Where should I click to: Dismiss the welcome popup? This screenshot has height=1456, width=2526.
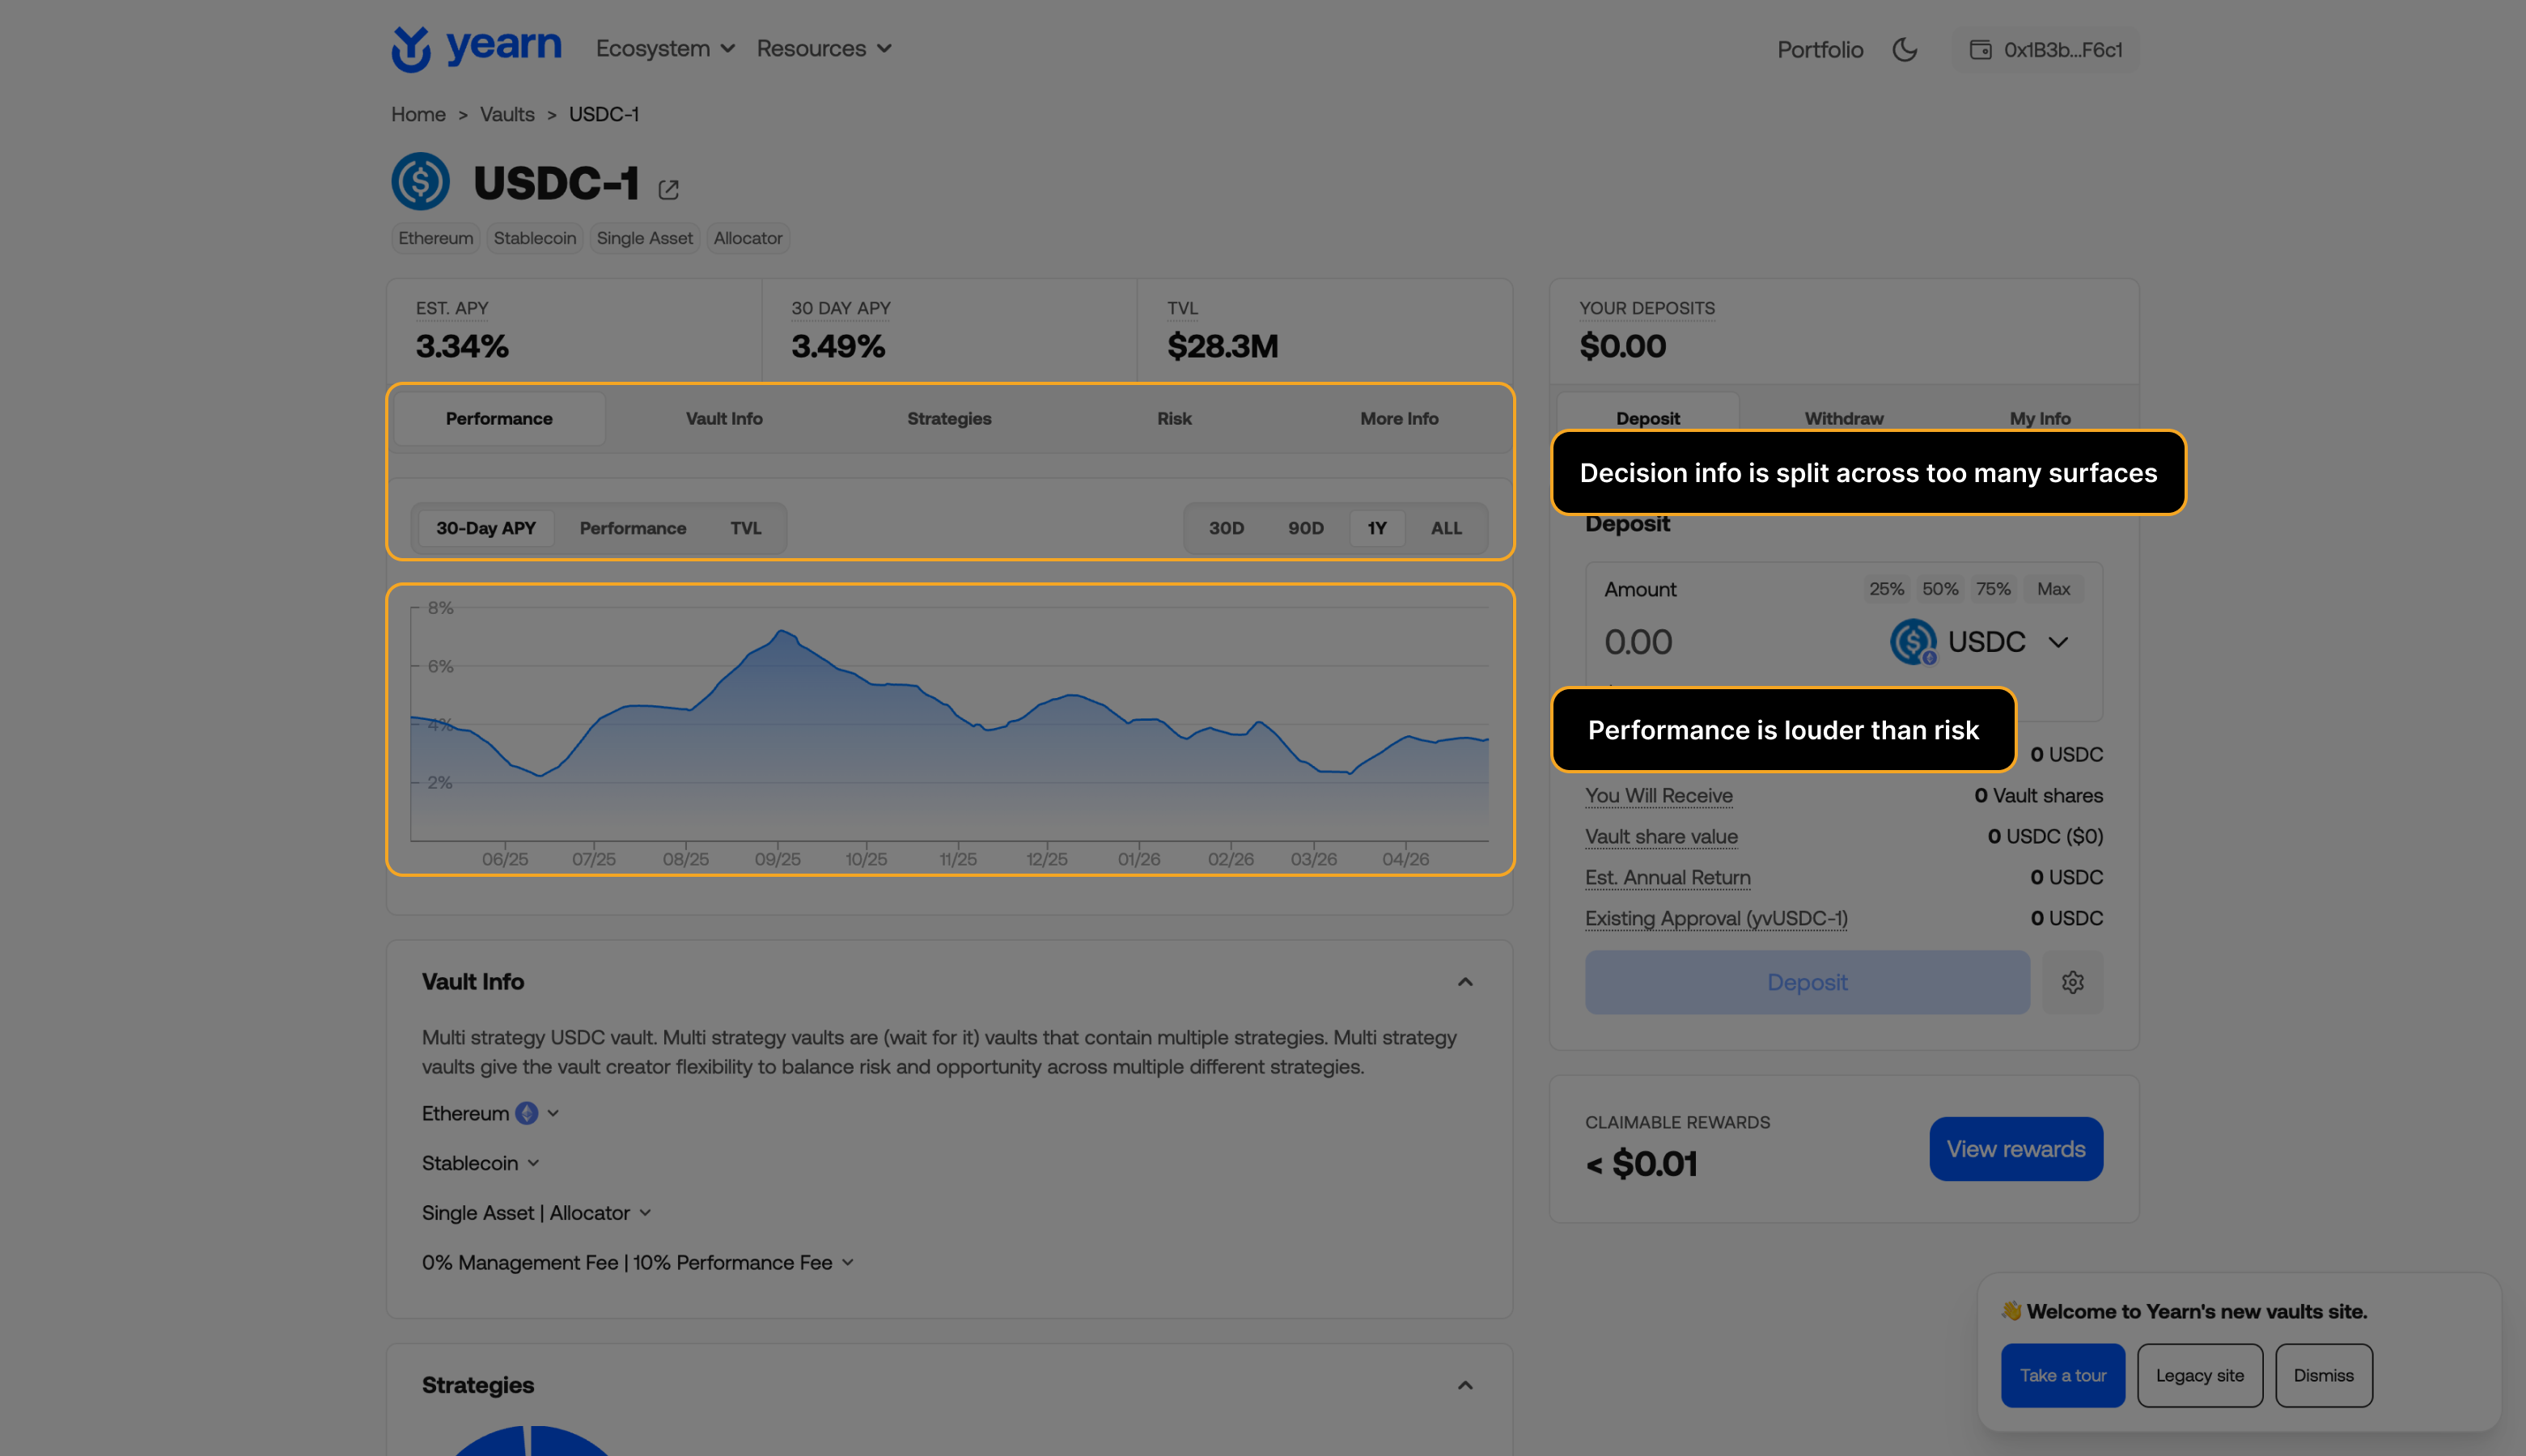click(x=2323, y=1375)
